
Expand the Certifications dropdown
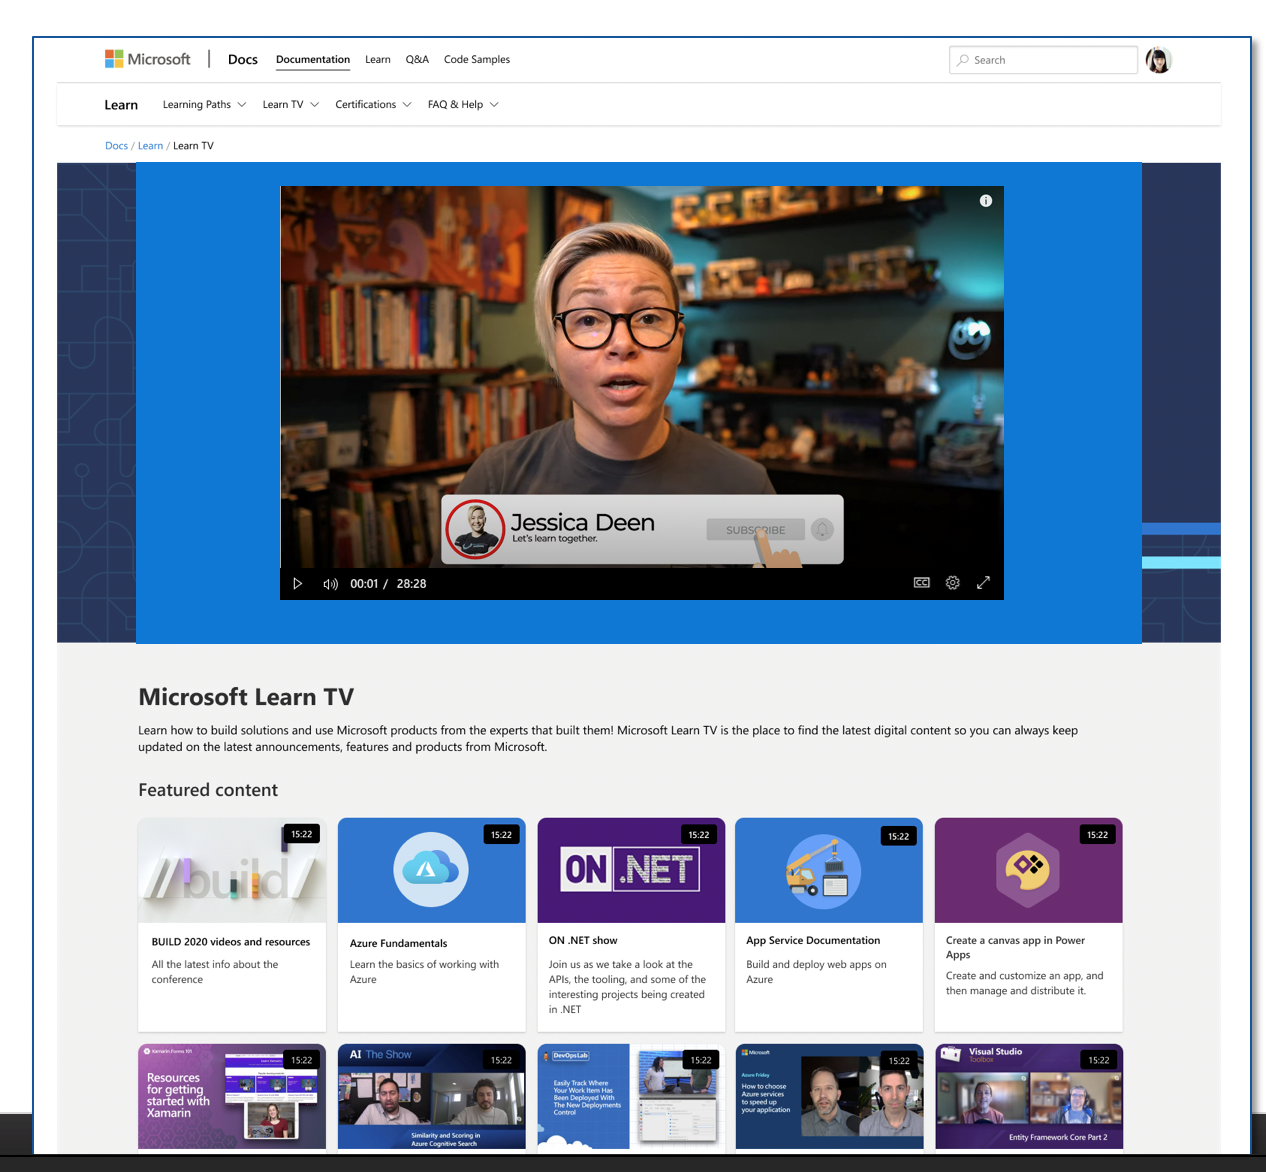373,104
